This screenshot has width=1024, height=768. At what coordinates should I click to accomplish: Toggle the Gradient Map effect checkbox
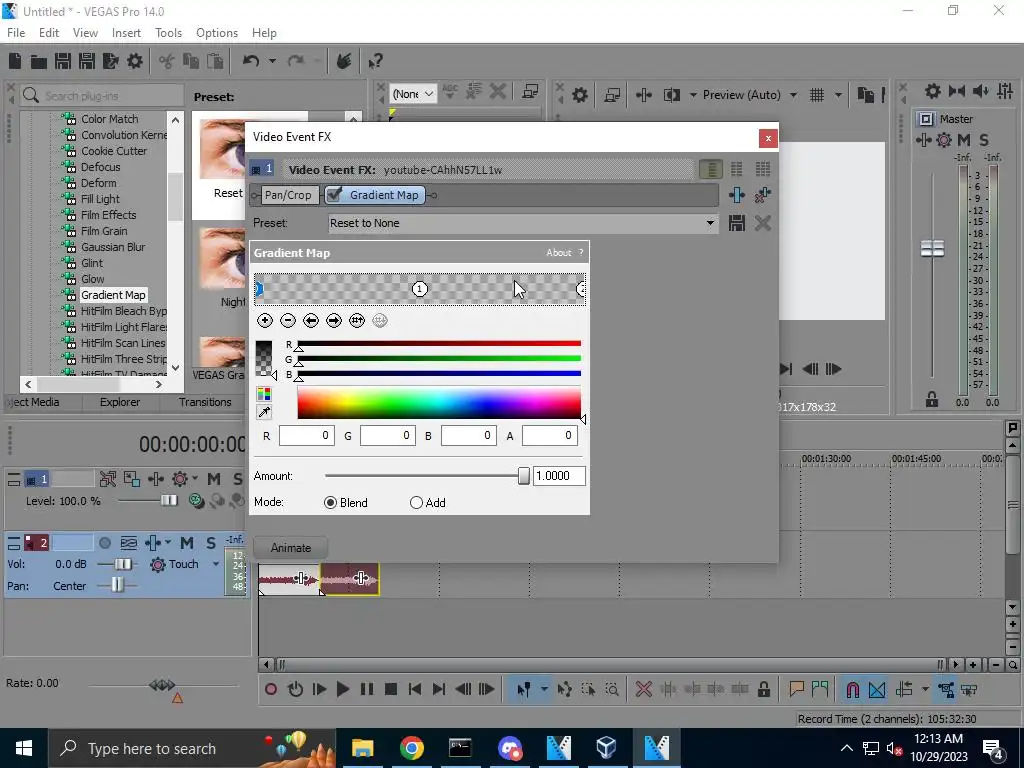(334, 195)
